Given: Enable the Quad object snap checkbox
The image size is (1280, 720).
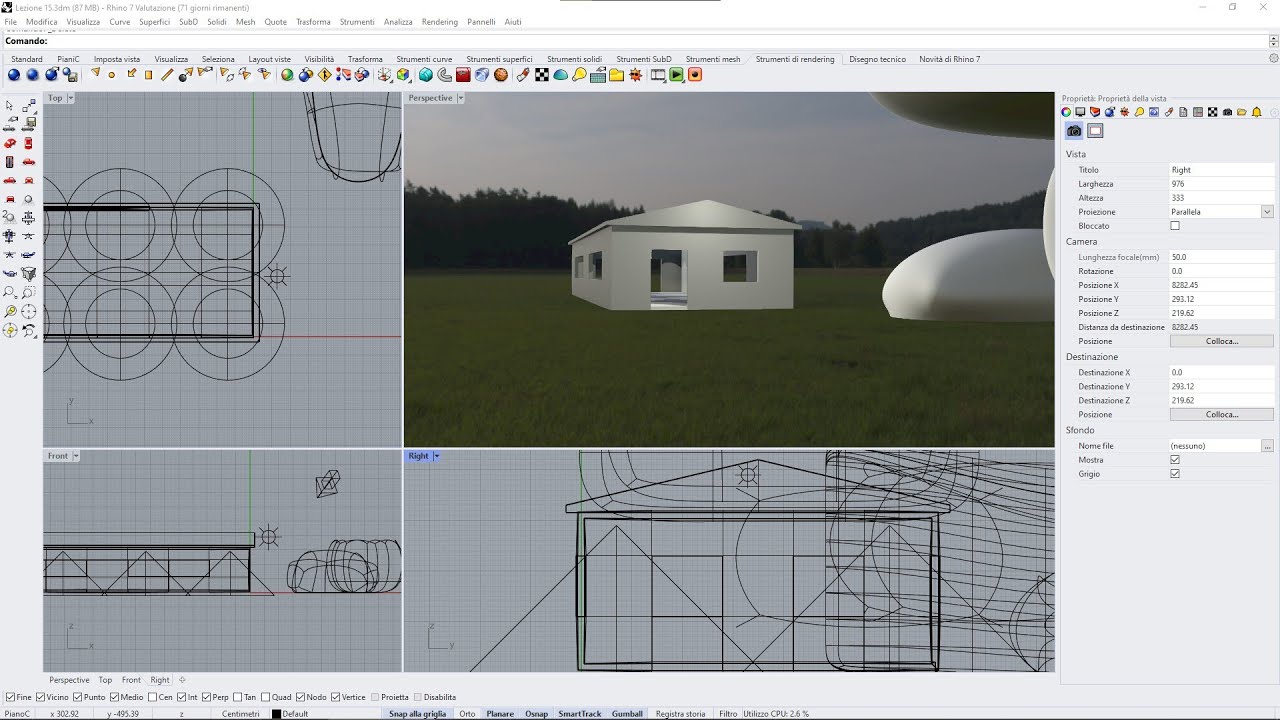Looking at the screenshot, I should pyautogui.click(x=265, y=697).
